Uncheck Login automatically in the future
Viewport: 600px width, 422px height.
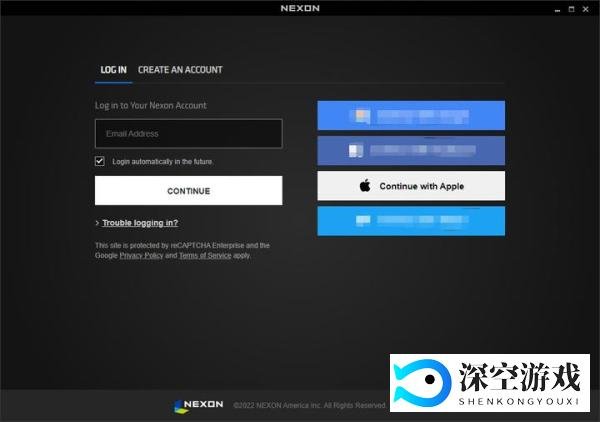[99, 161]
